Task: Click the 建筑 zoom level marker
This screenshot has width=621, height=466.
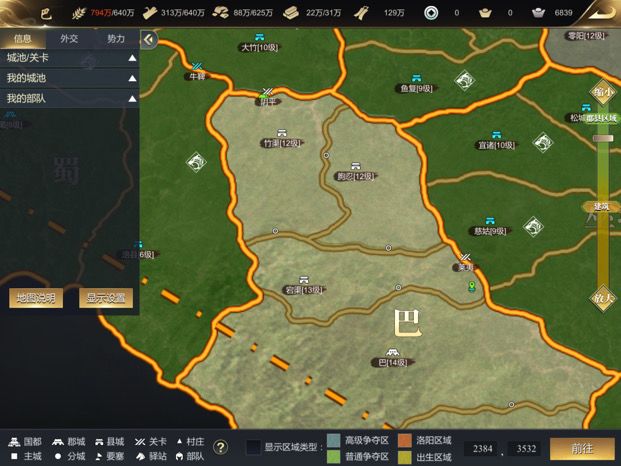Action: pyautogui.click(x=601, y=206)
